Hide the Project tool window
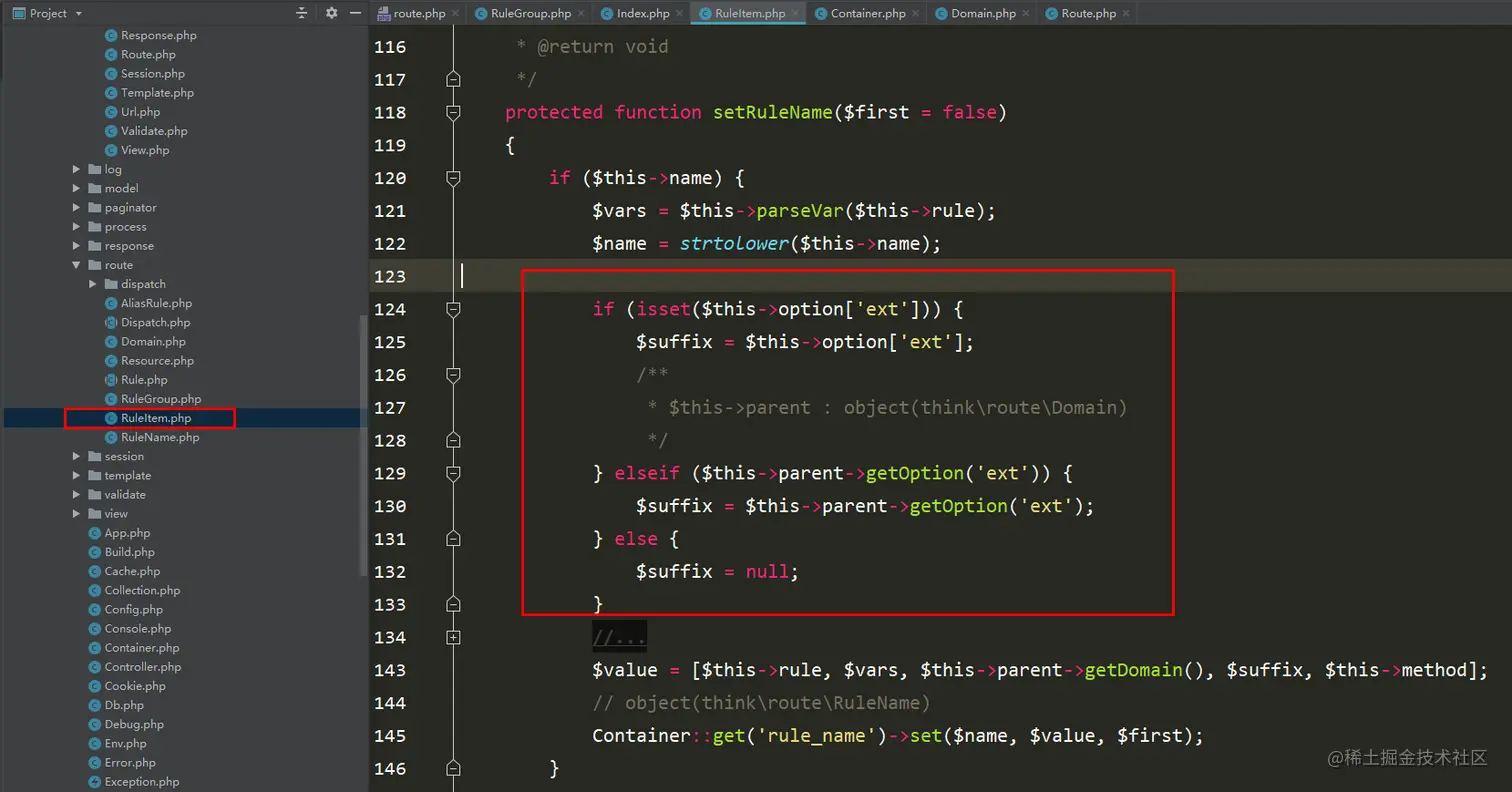Viewport: 1512px width, 792px height. coord(355,13)
